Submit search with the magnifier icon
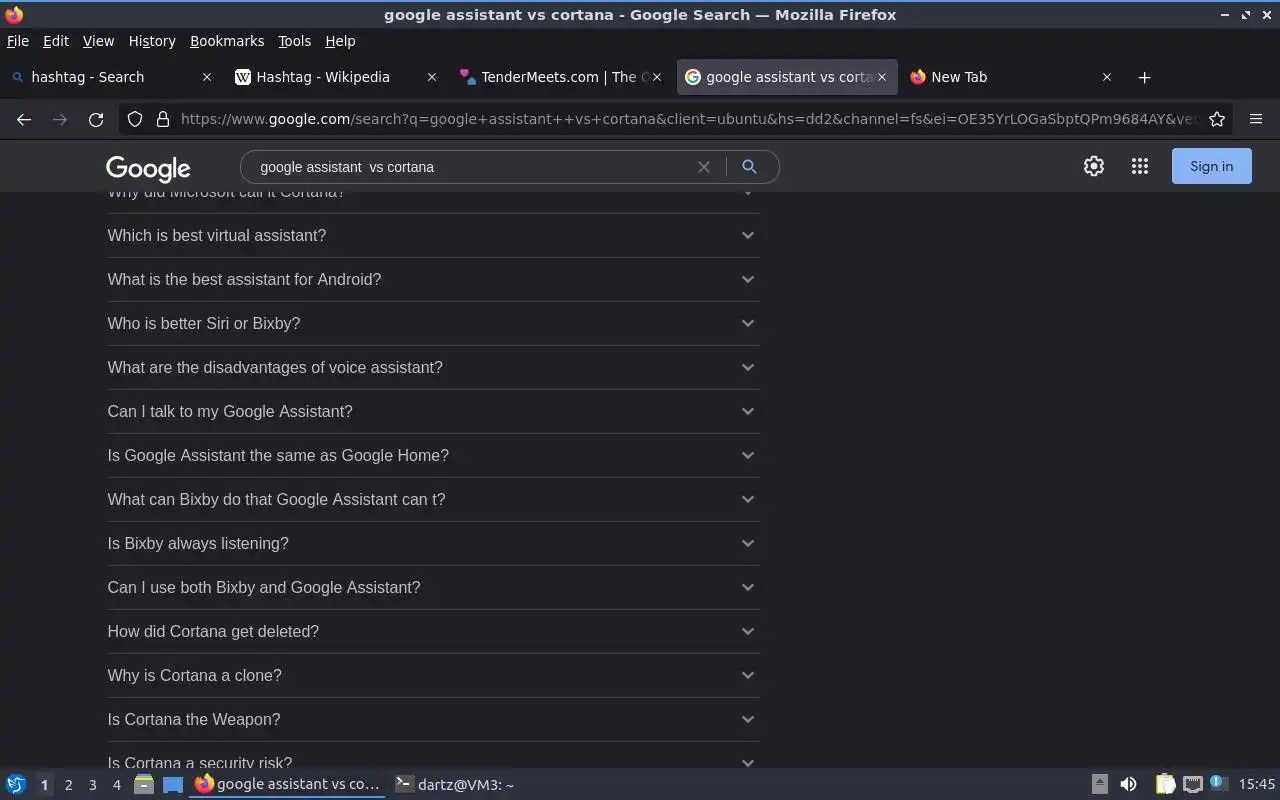1280x800 pixels. tap(749, 167)
